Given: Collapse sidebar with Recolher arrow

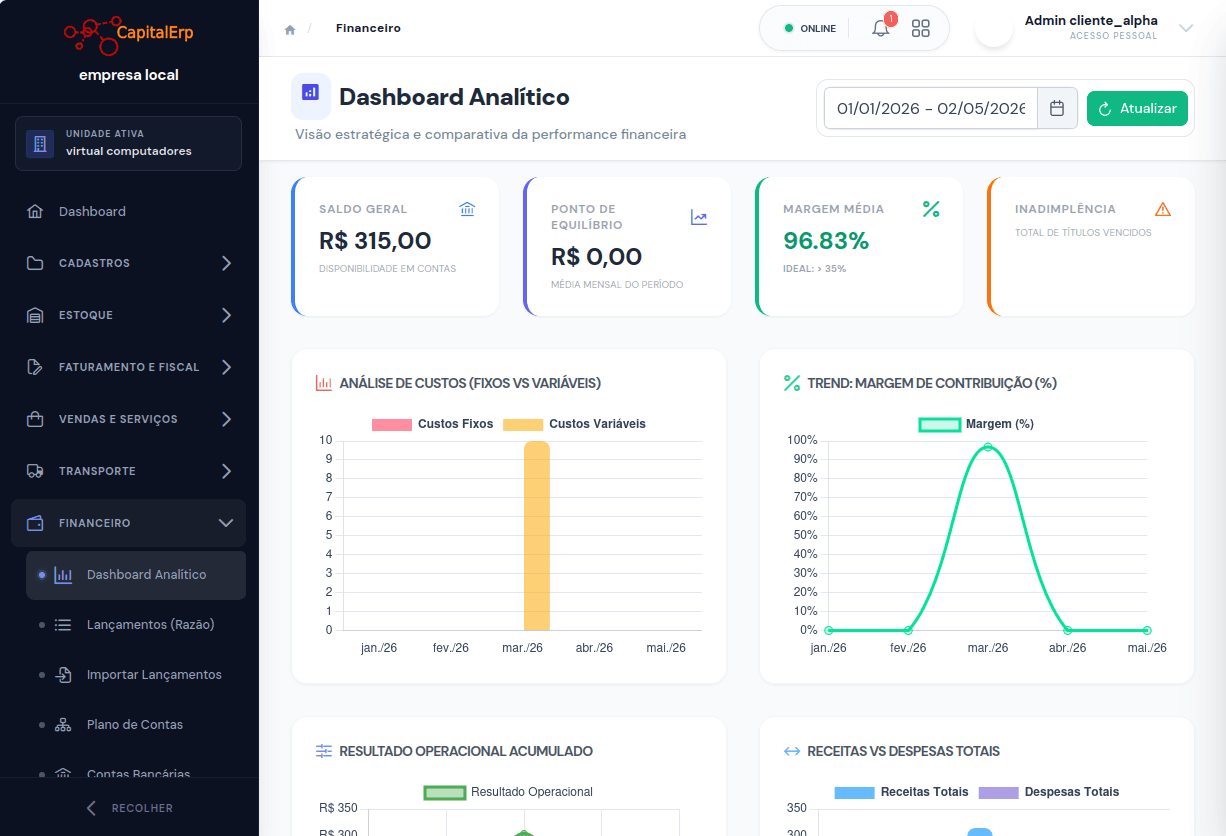Looking at the screenshot, I should click(x=92, y=808).
